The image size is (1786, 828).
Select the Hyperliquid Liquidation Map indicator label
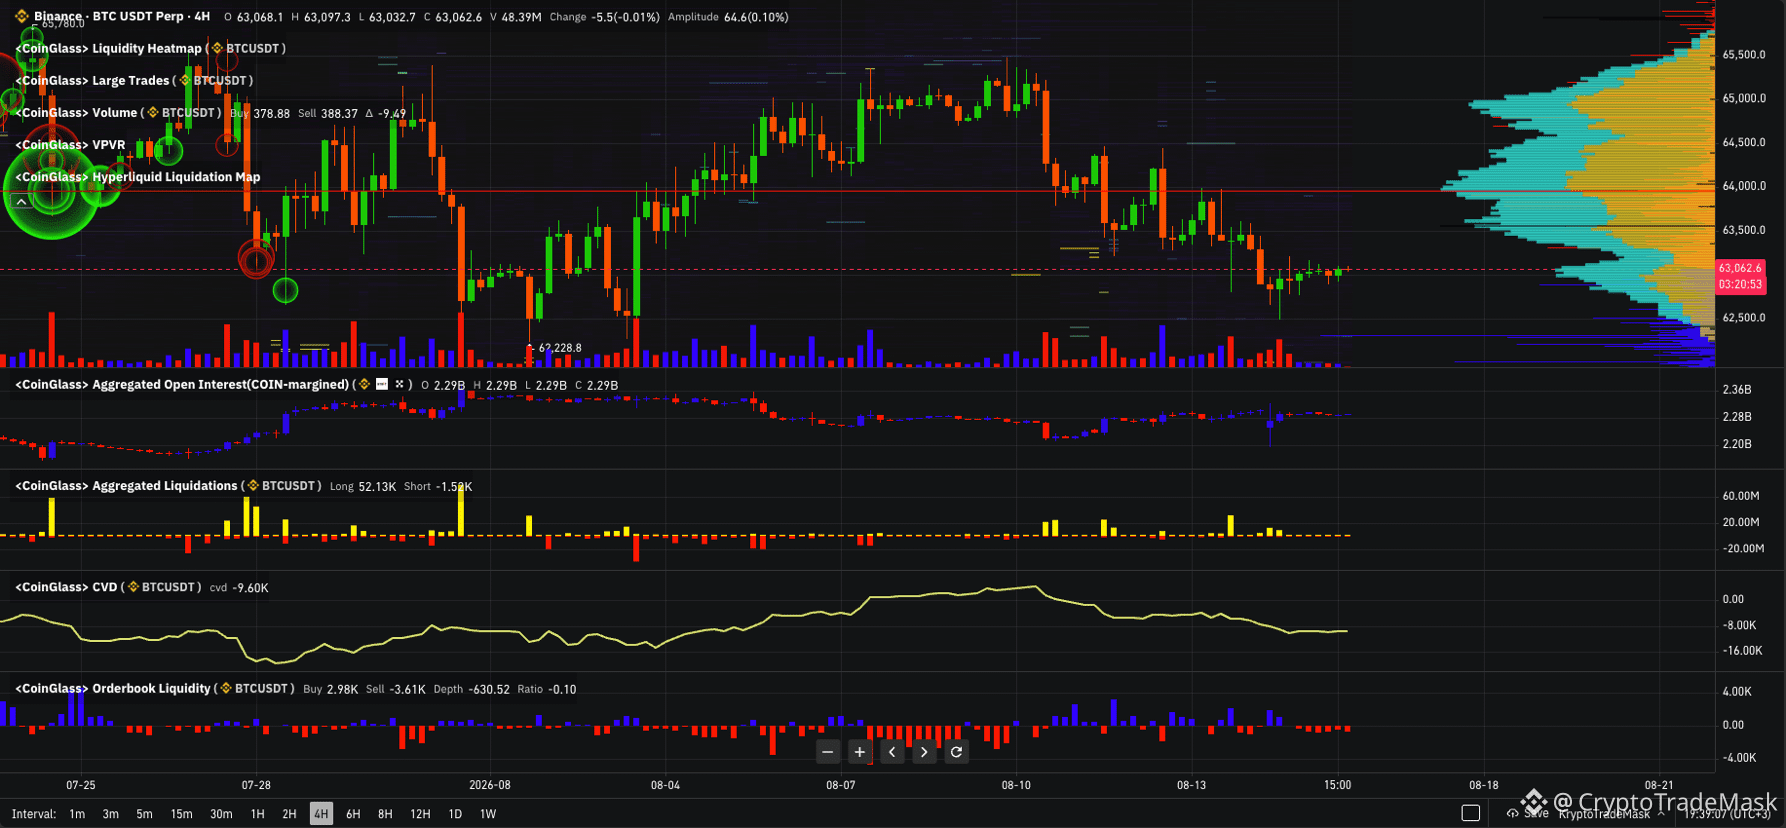(138, 177)
